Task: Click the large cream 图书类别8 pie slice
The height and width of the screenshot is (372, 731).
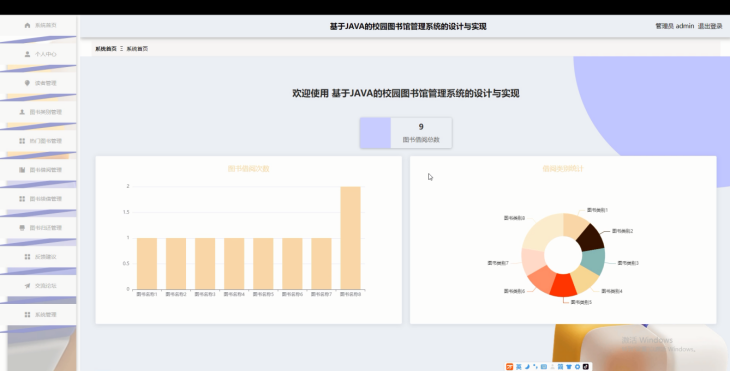Action: coord(542,231)
